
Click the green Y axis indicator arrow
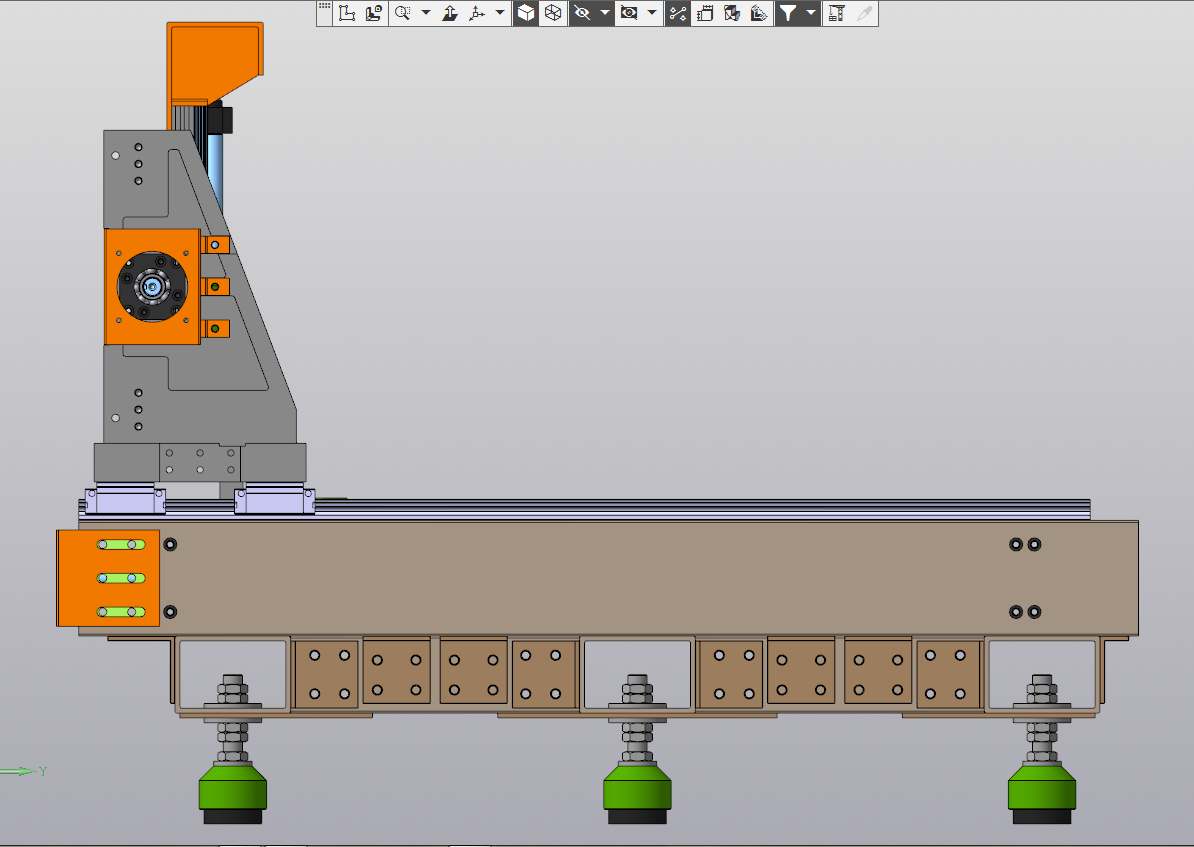click(x=19, y=772)
